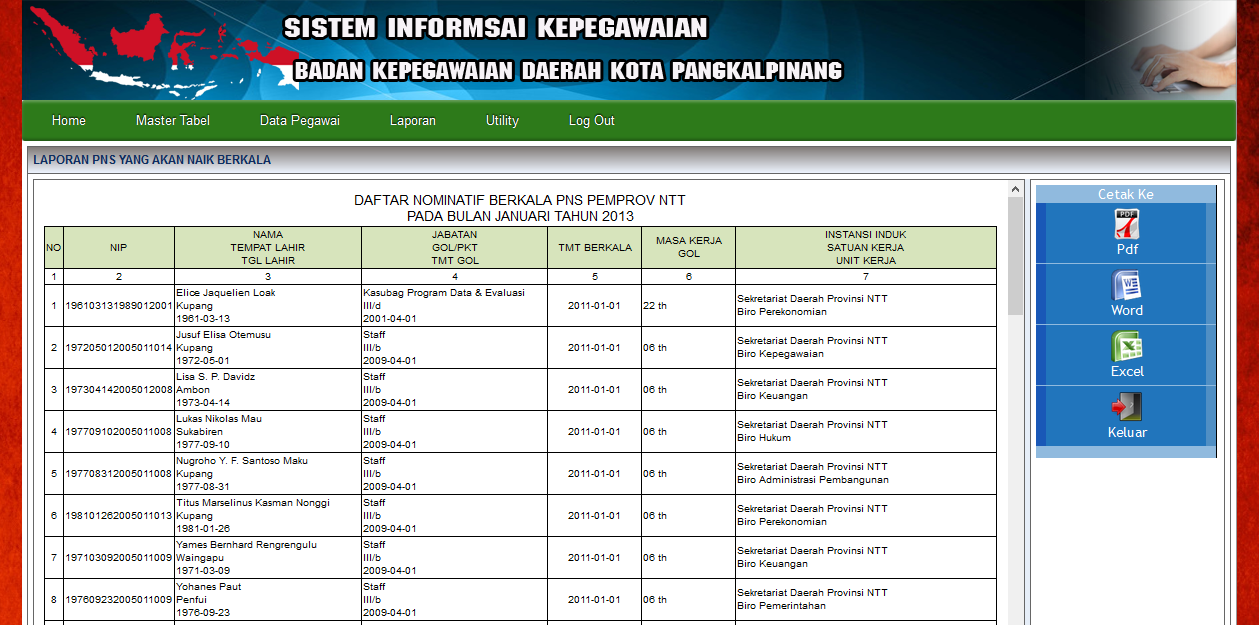This screenshot has width=1259, height=625.
Task: Click the INSTANSI INDUK column header
Action: (866, 247)
